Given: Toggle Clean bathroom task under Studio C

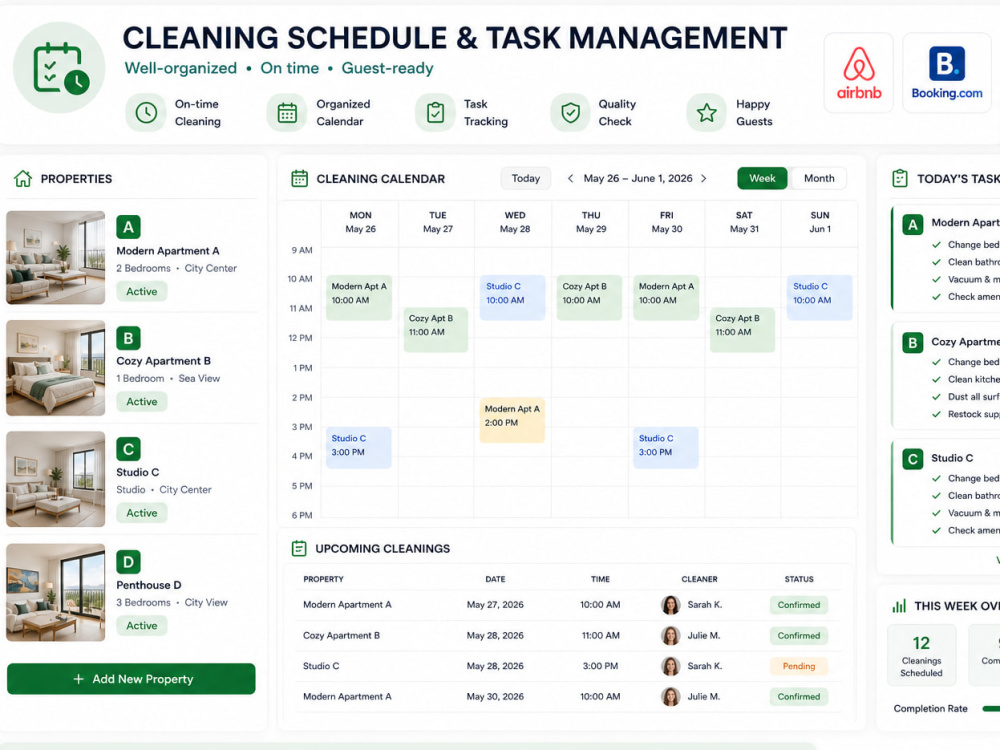Looking at the screenshot, I should pyautogui.click(x=936, y=496).
